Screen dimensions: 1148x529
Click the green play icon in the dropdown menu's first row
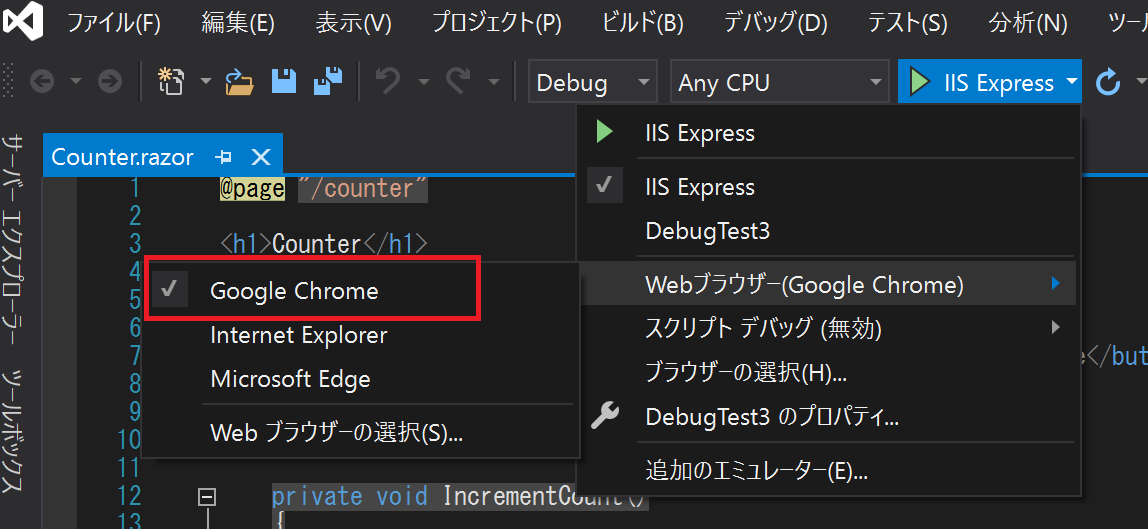pyautogui.click(x=604, y=132)
